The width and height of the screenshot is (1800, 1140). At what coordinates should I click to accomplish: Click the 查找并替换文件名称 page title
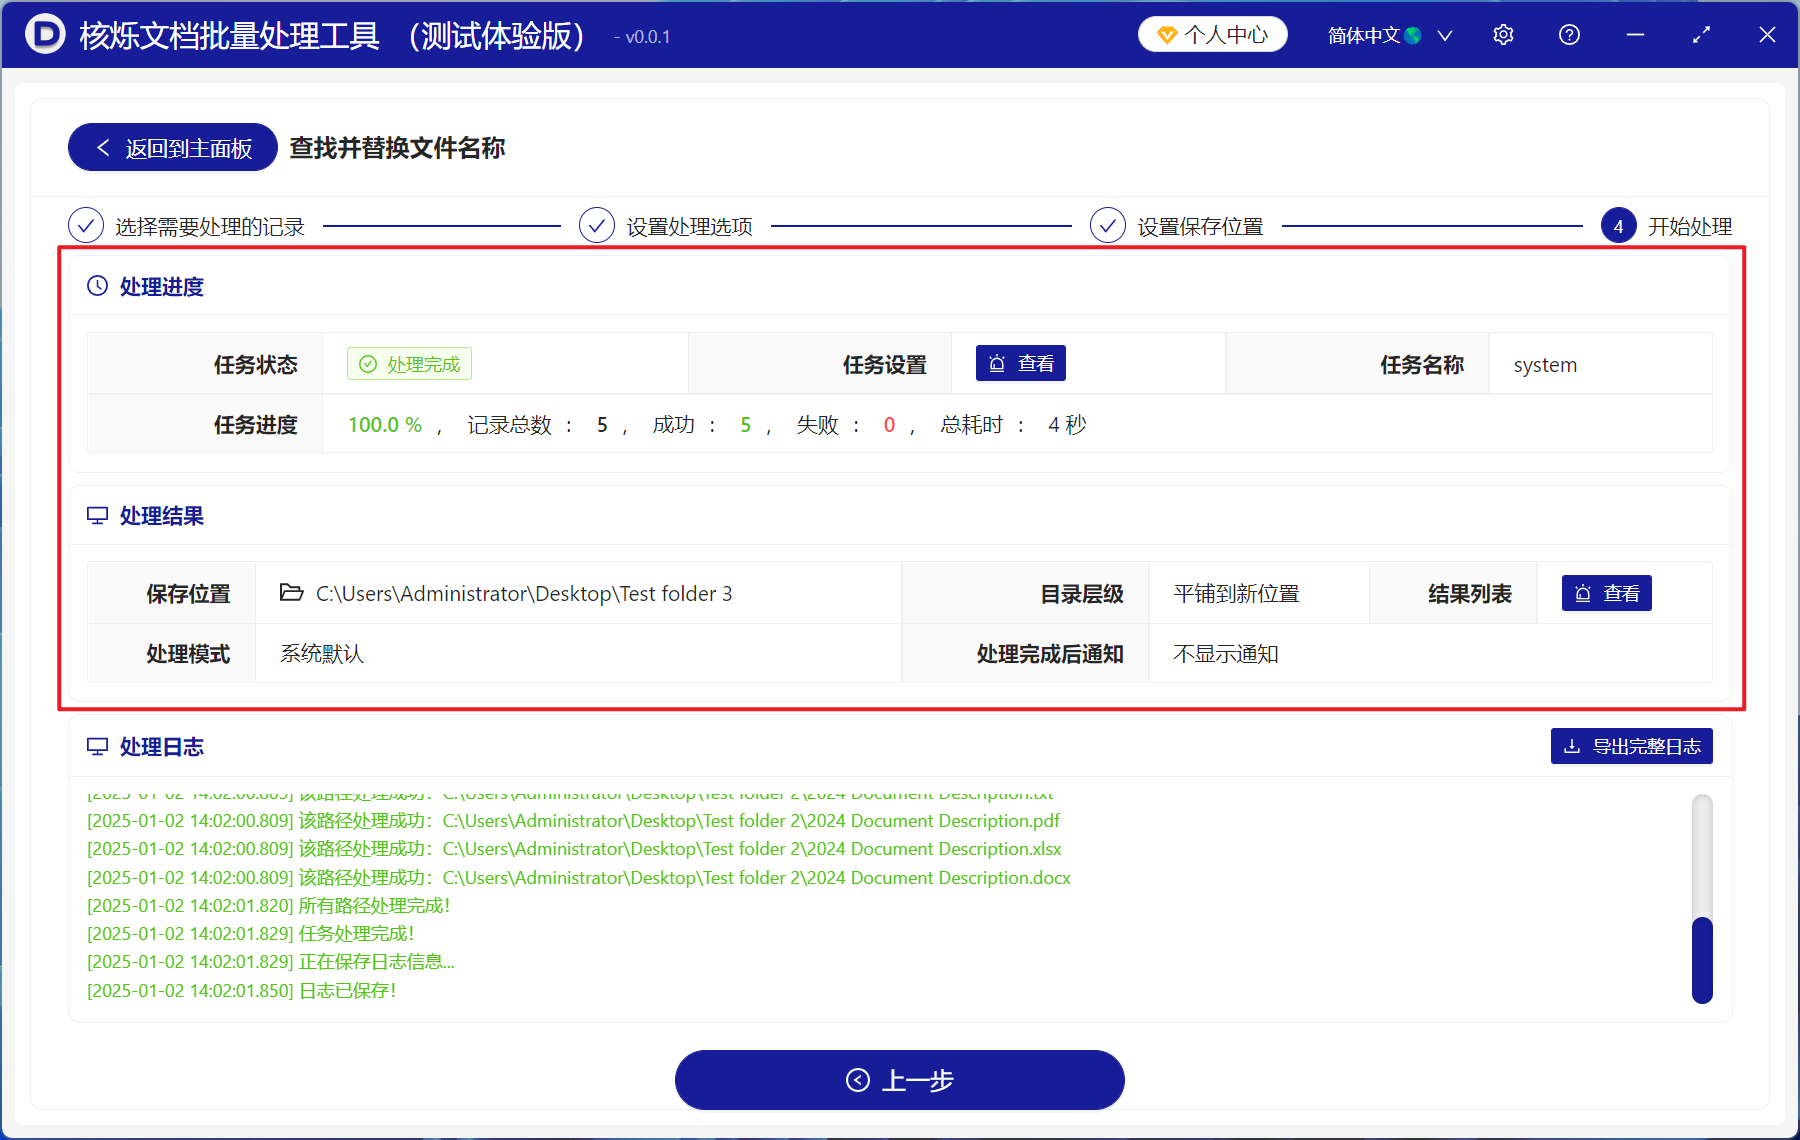[x=397, y=148]
